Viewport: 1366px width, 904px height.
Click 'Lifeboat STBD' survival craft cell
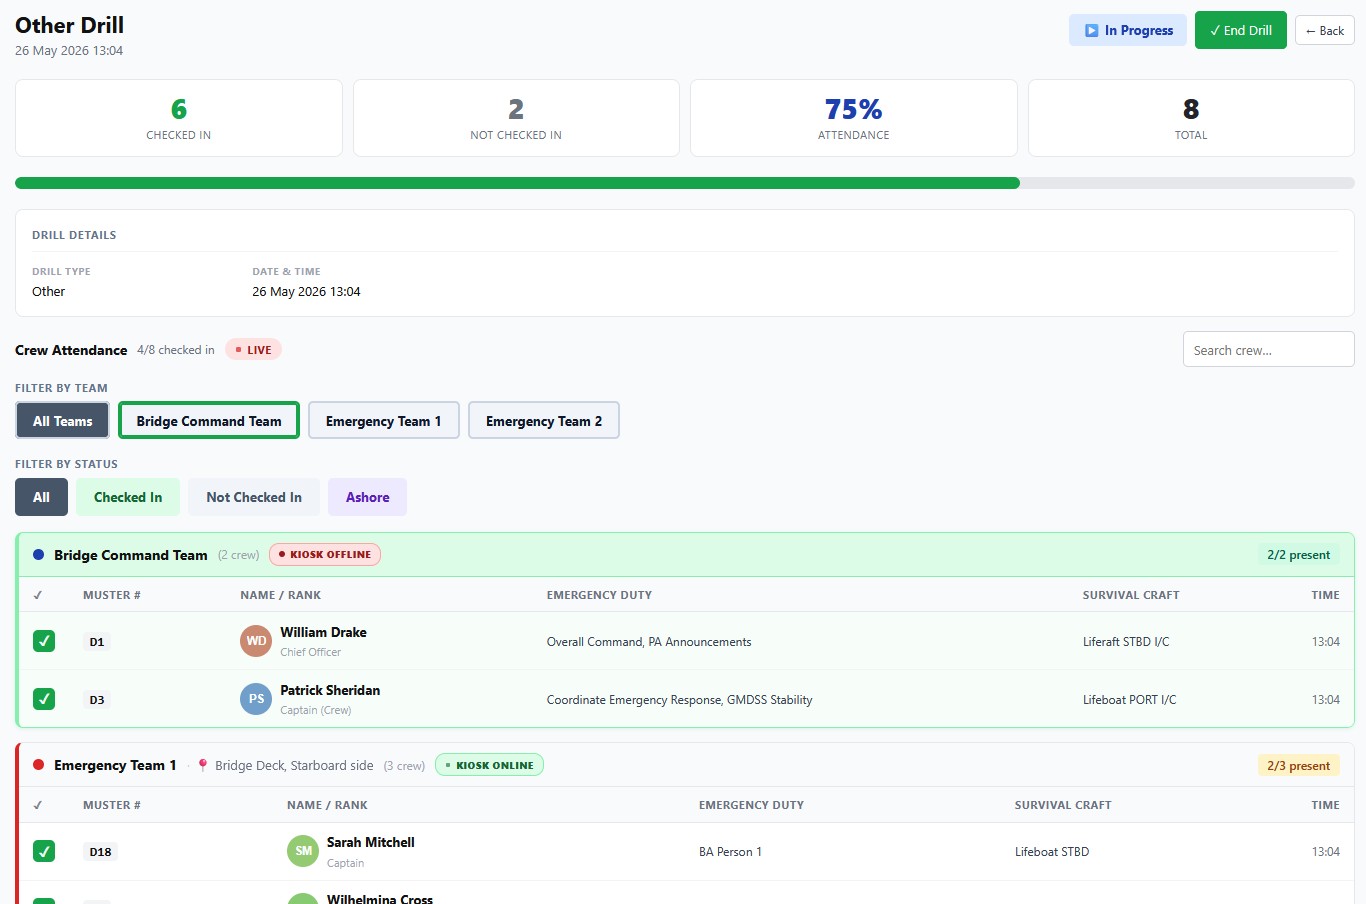pyautogui.click(x=1052, y=852)
